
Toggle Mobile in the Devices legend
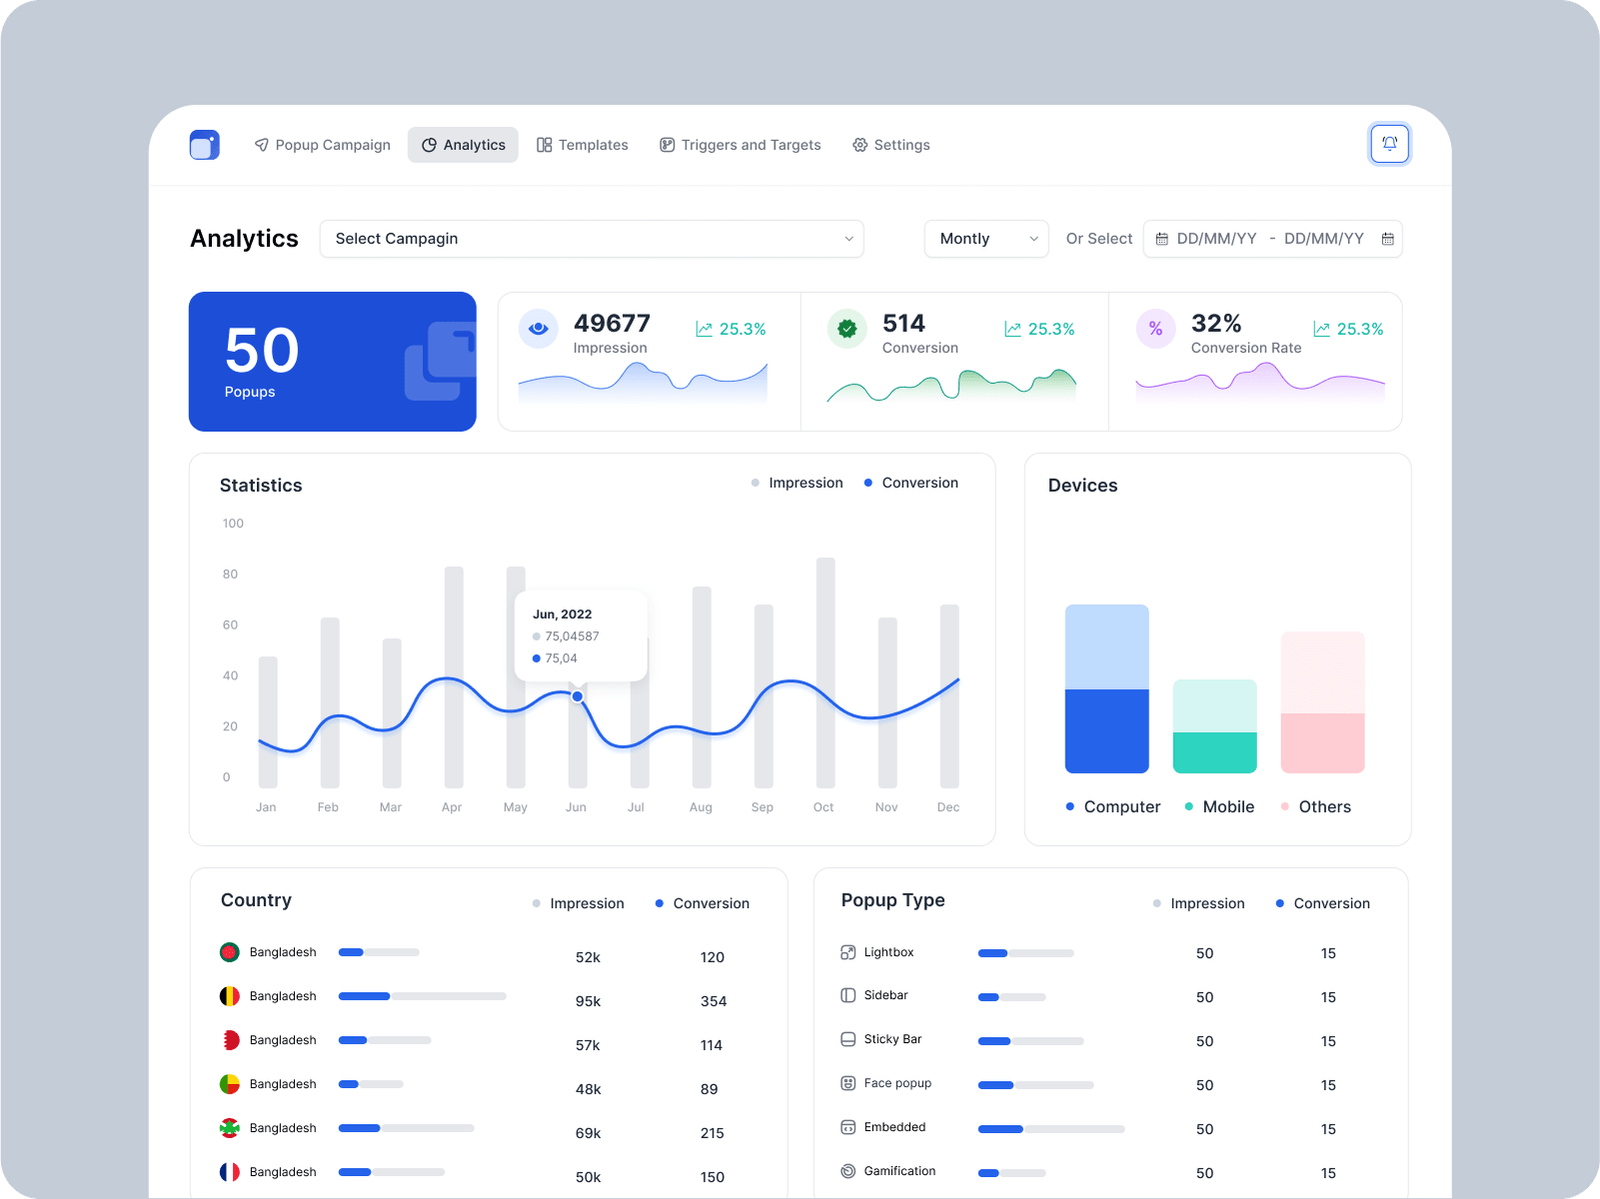point(1219,807)
